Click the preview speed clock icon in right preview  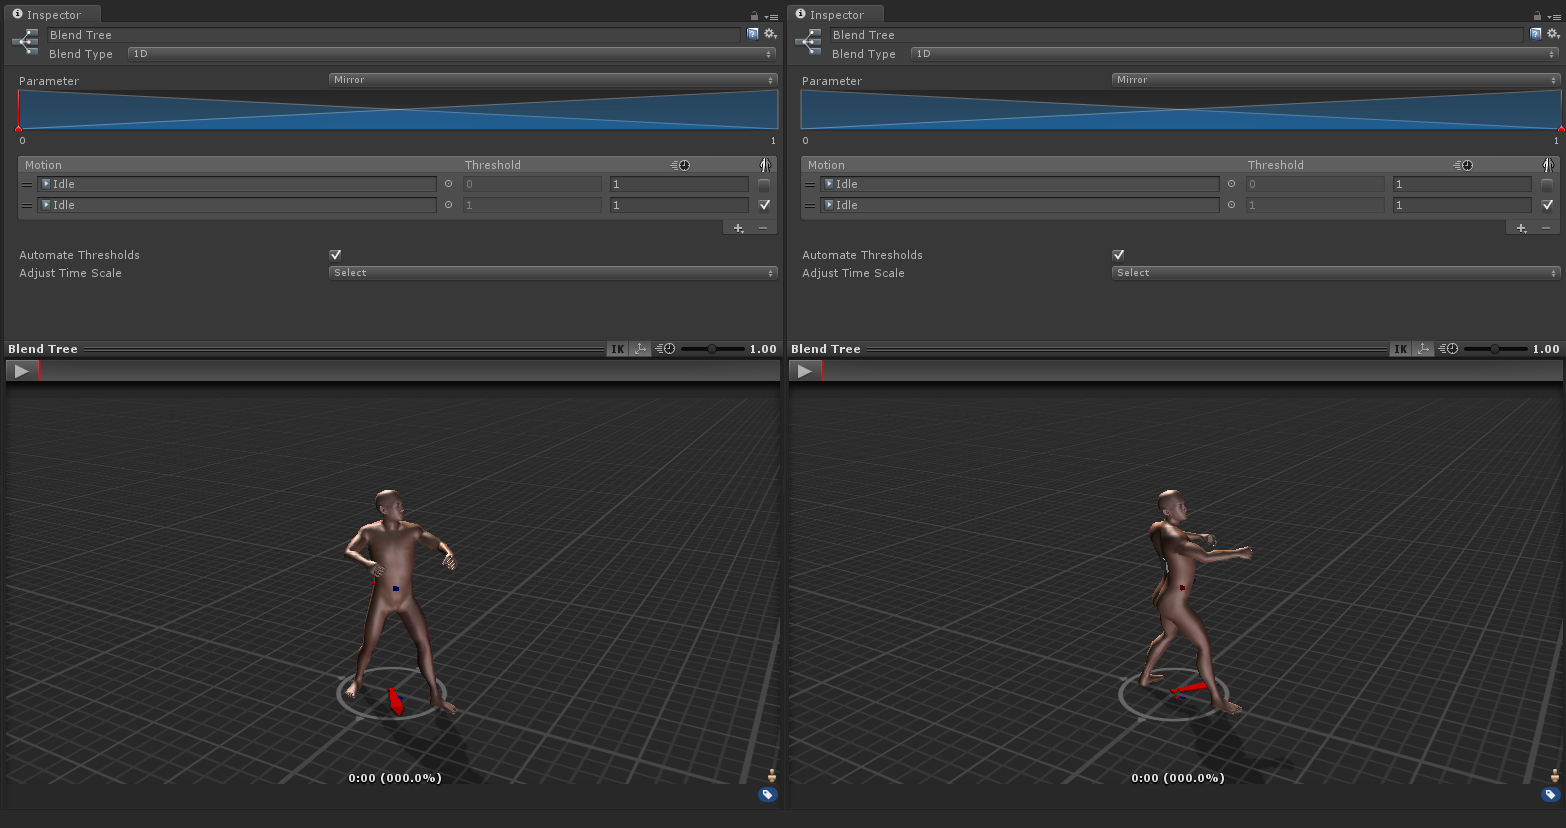pyautogui.click(x=1449, y=349)
